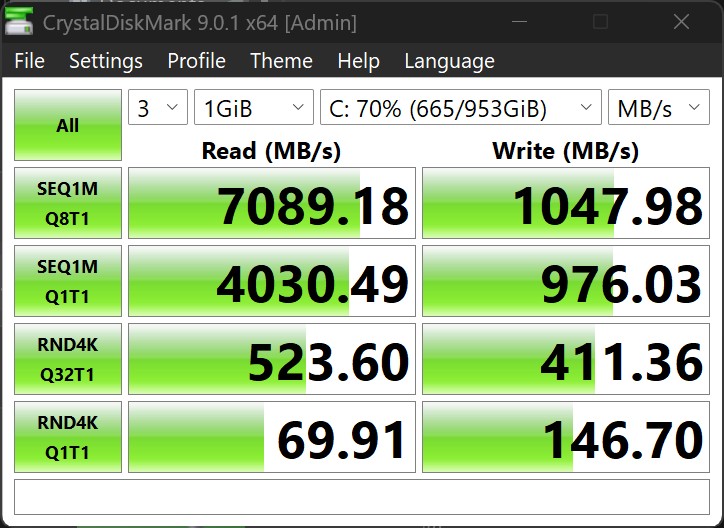Launch the RND4K Q32T1 benchmark
Screen dimensions: 724x528
coord(68,359)
